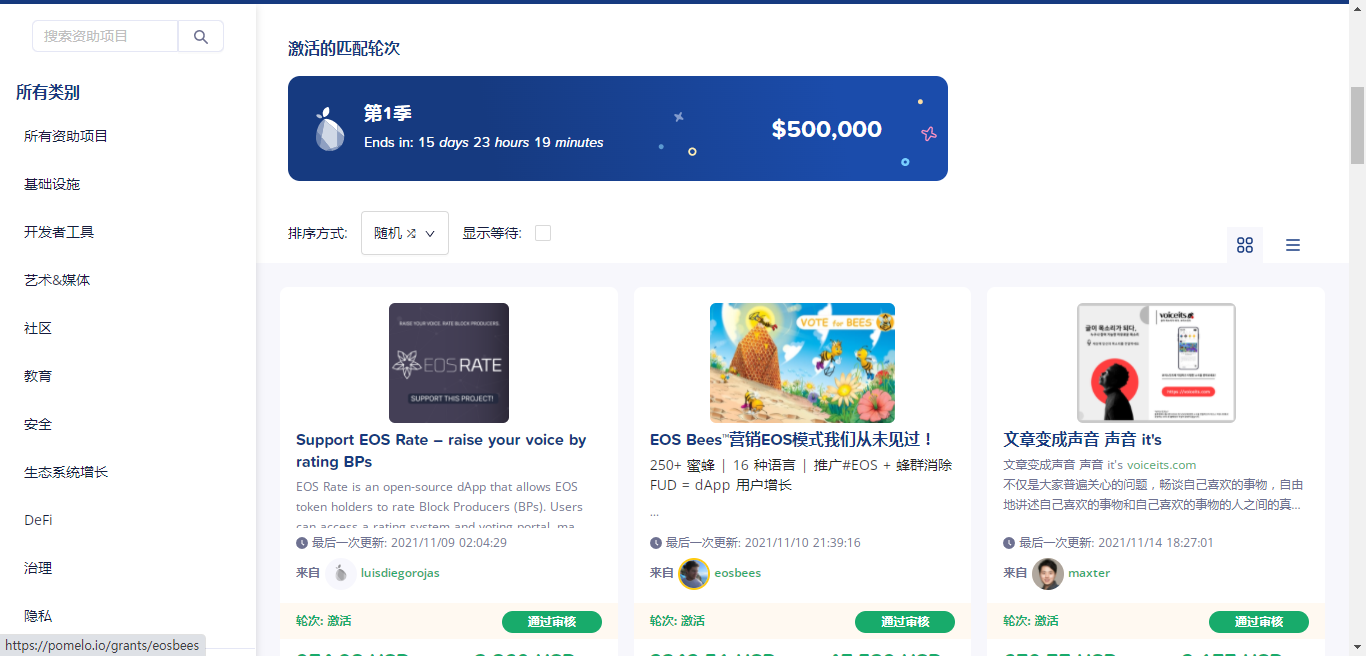
Task: Click eosbees avatar icon
Action: [x=694, y=573]
